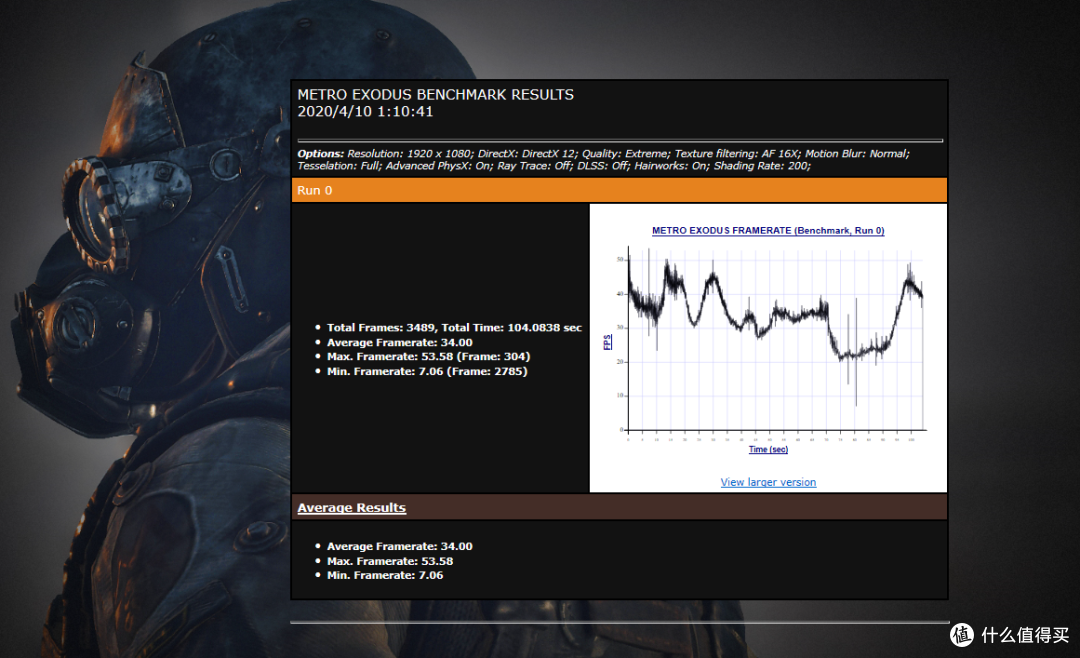Image resolution: width=1080 pixels, height=658 pixels.
Task: Click 'Max. Framerate: 53.58 (Frame: 304)'
Action: (x=428, y=357)
